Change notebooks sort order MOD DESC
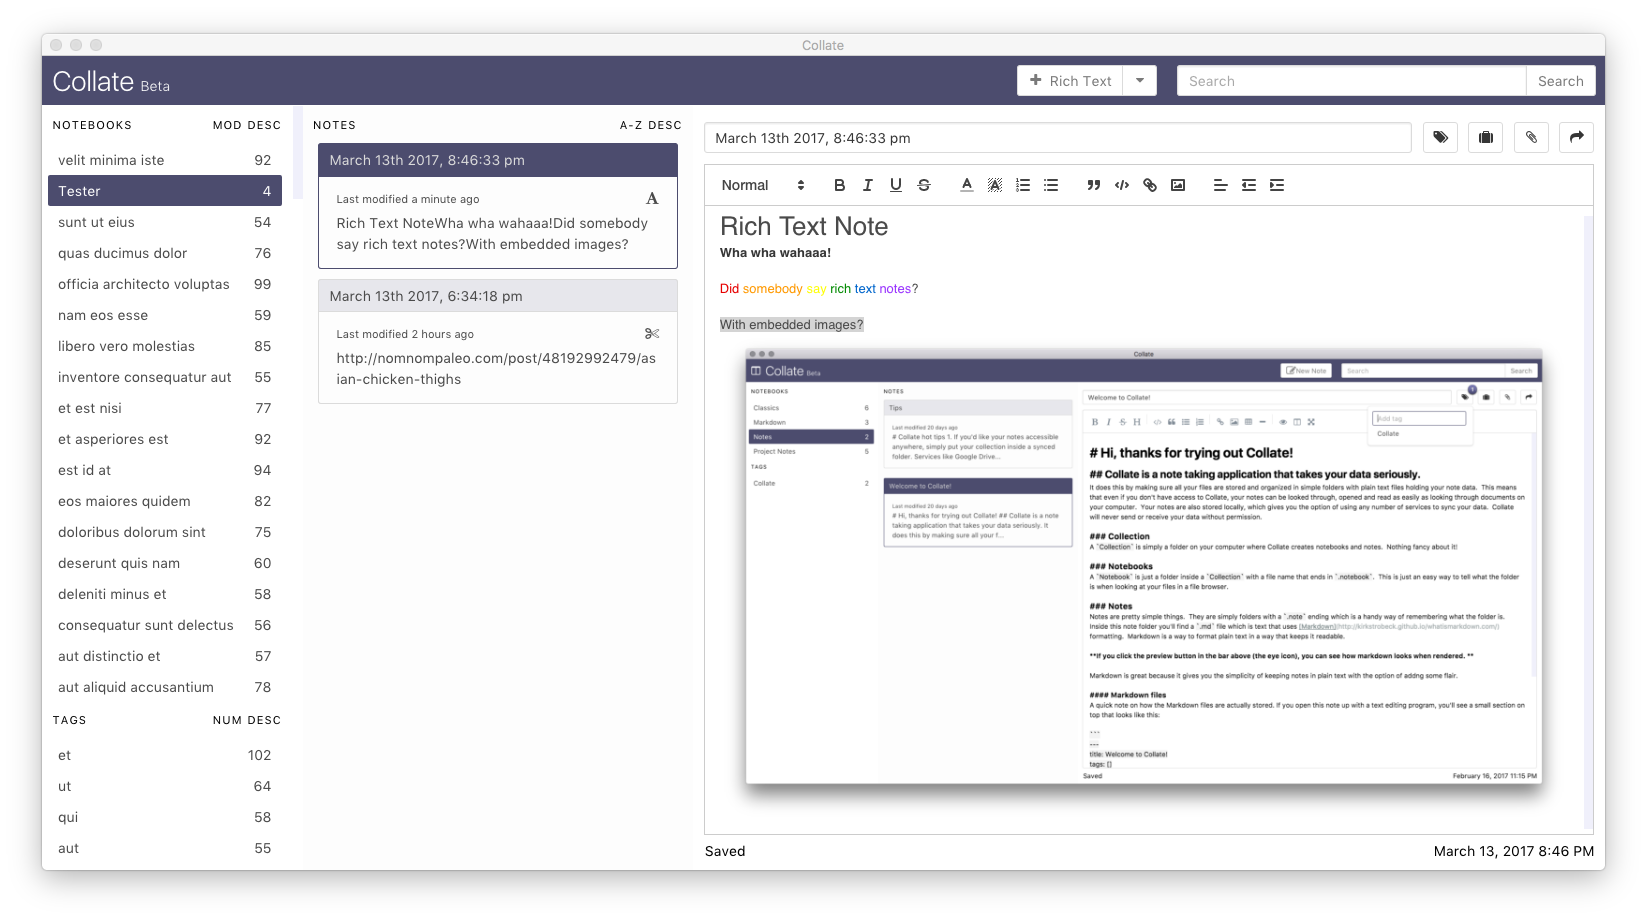Image resolution: width=1647 pixels, height=920 pixels. 247,125
